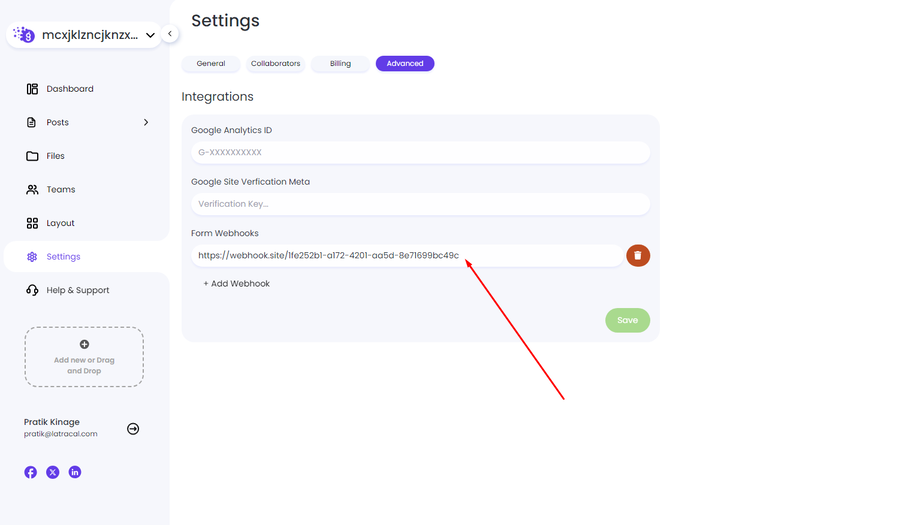Open the X (Twitter) social icon
Viewport: 920px width, 525px height.
pos(53,472)
